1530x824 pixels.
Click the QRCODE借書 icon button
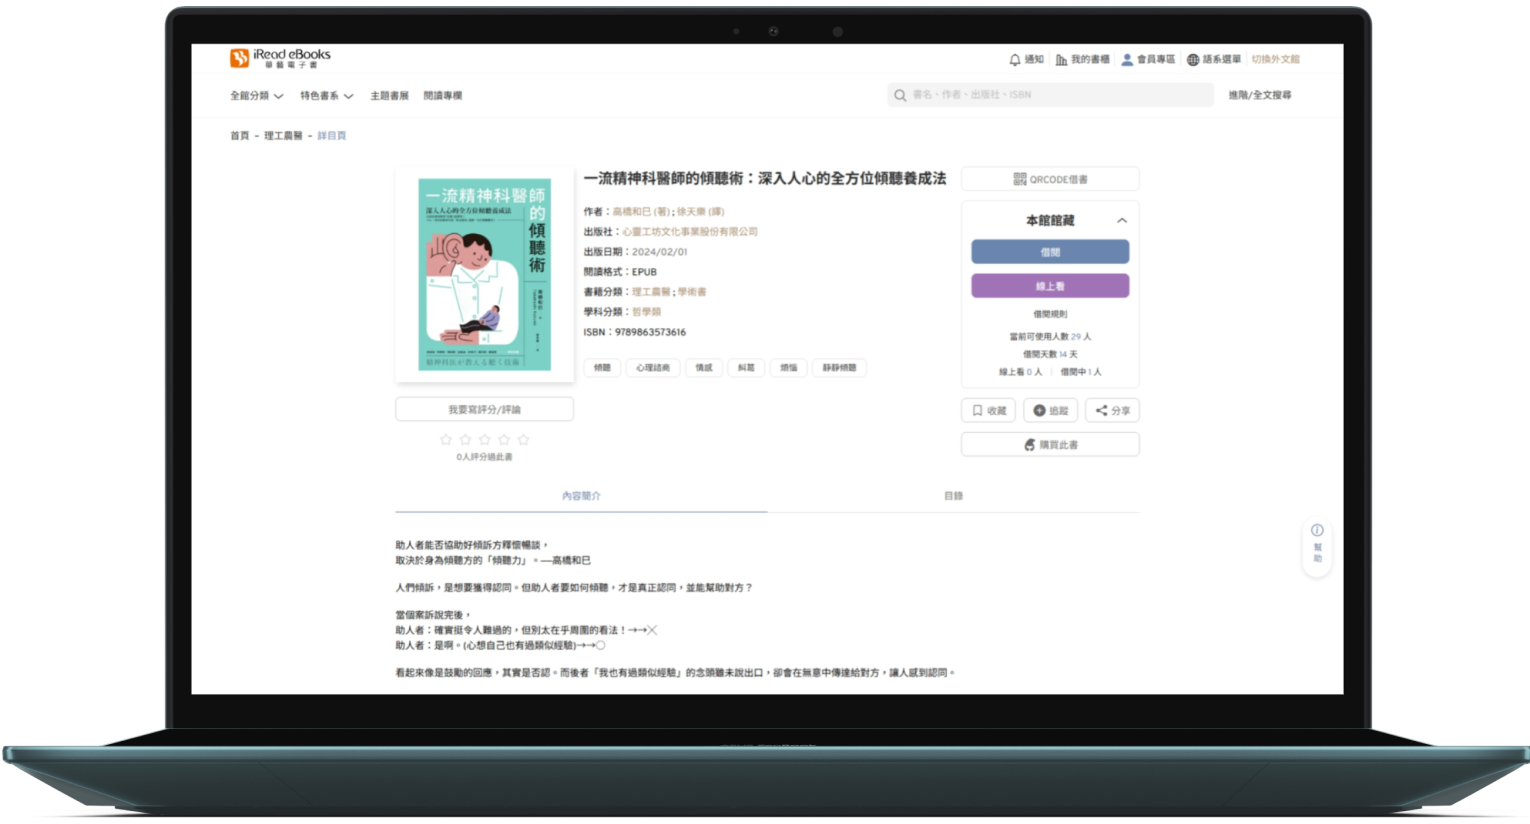pyautogui.click(x=1019, y=179)
